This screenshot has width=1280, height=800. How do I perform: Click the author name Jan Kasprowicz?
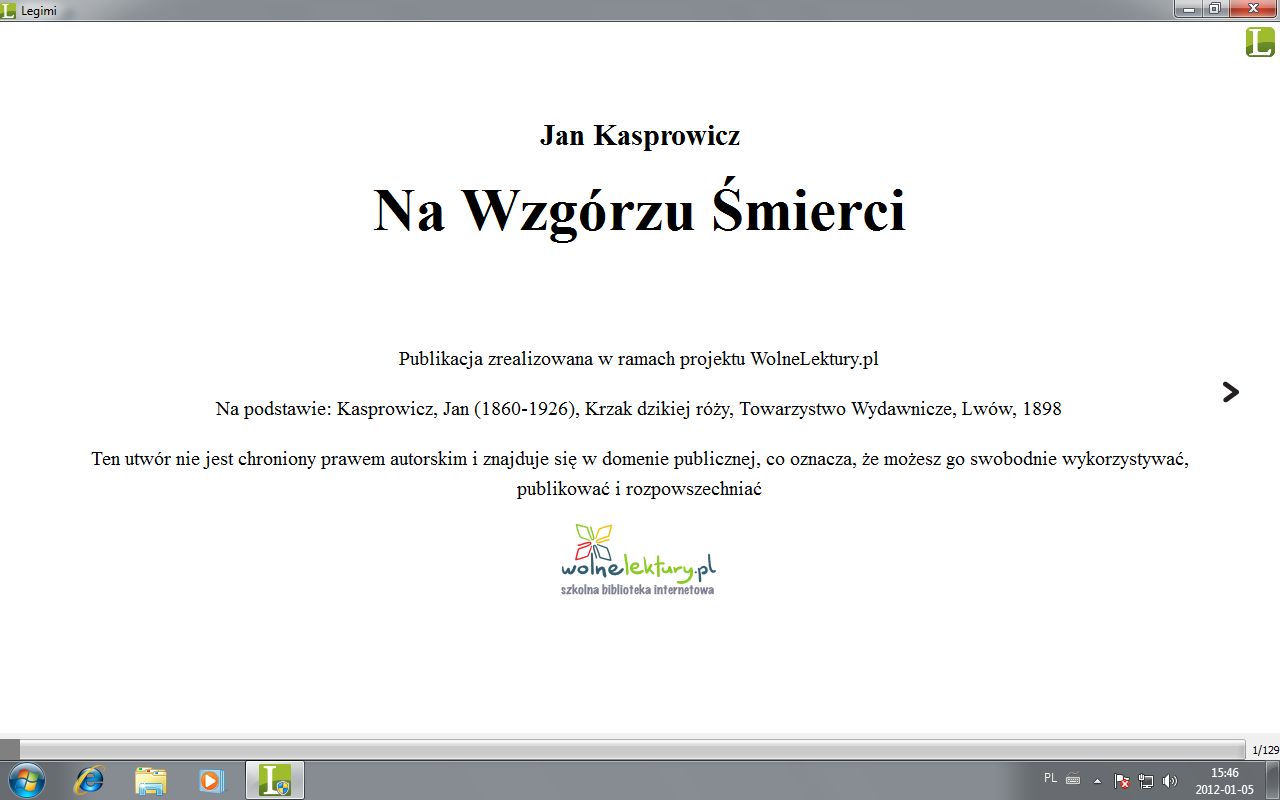point(640,135)
